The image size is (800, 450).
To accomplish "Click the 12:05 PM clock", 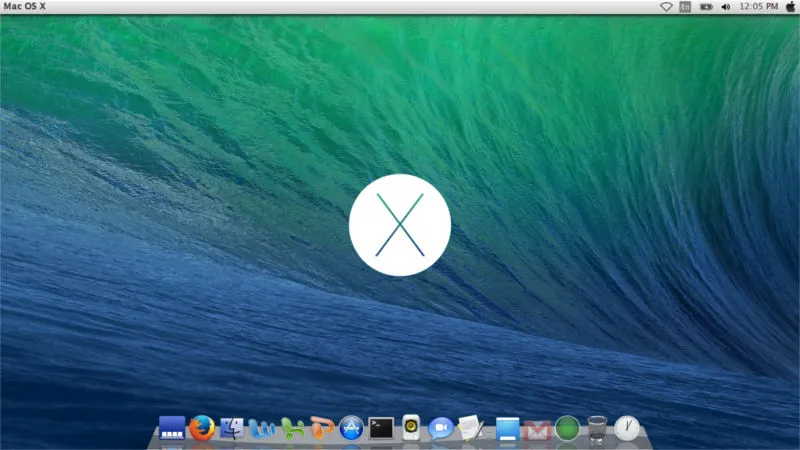I will 757,7.
